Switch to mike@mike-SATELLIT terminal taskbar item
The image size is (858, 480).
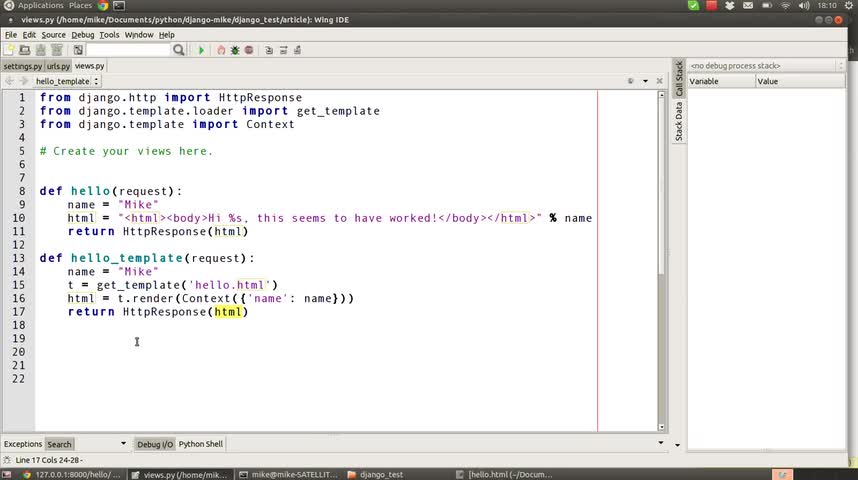[x=288, y=474]
